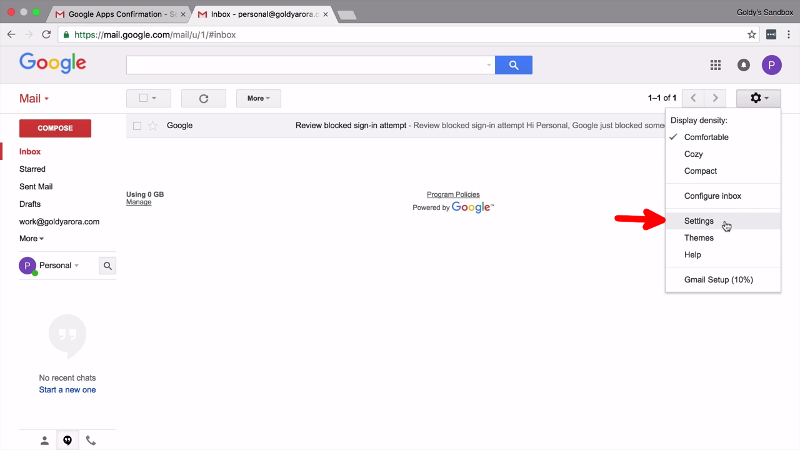Open the More actions dropdown in the toolbar

tap(258, 98)
